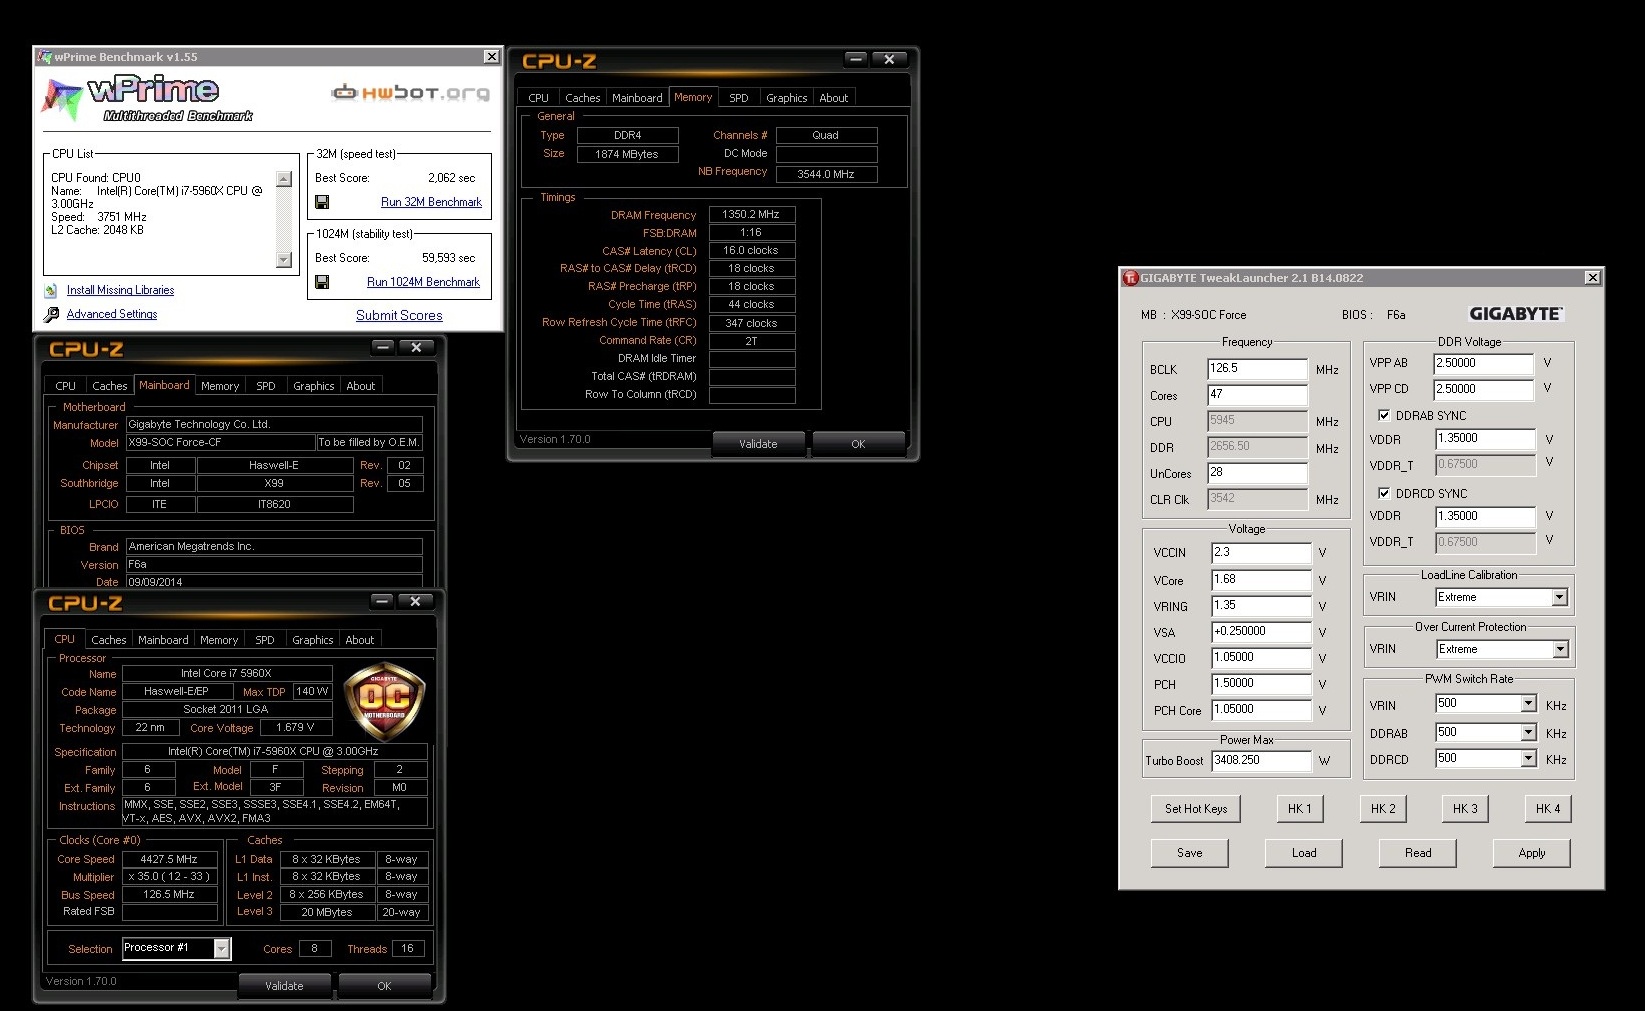The width and height of the screenshot is (1645, 1011).
Task: Click the wPrime title bar icon
Action: (x=45, y=57)
